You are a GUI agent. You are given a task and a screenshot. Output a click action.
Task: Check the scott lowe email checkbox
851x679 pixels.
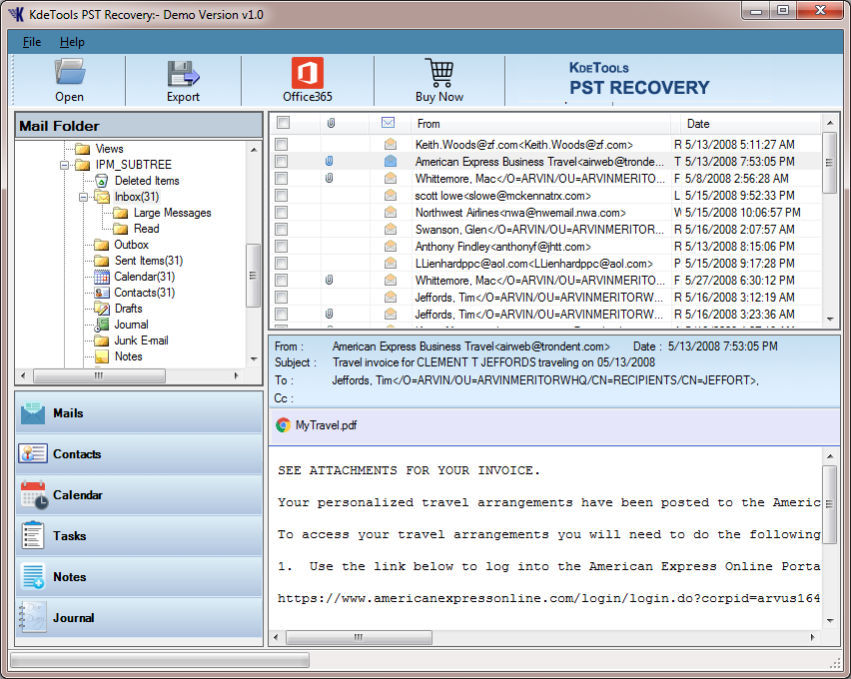(281, 195)
